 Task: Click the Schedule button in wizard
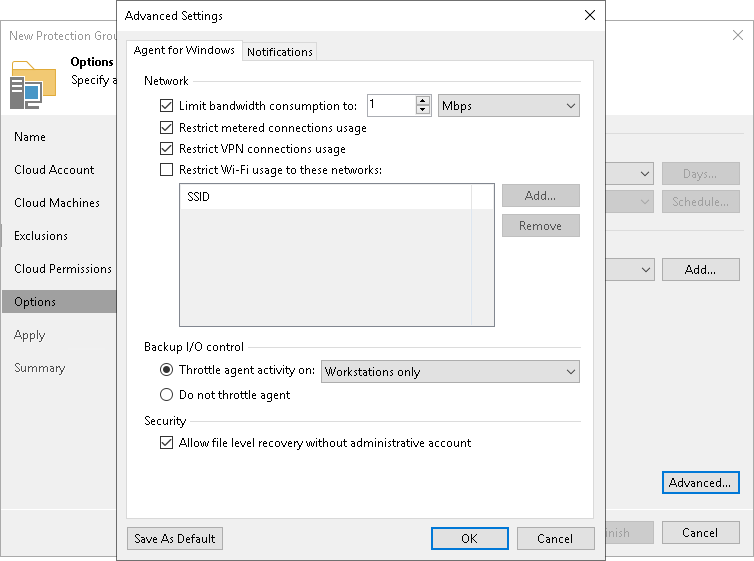click(700, 202)
